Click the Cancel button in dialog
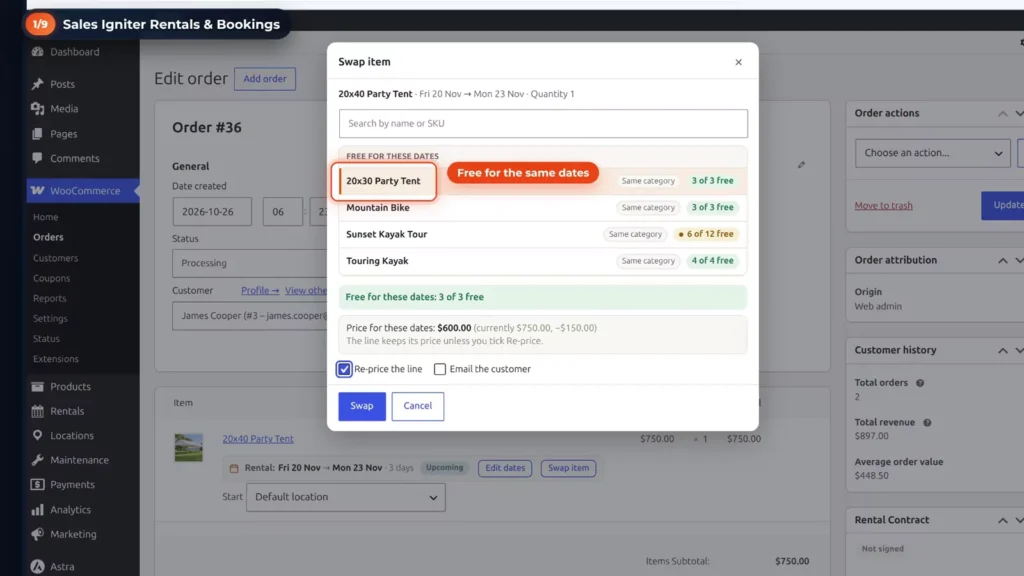The width and height of the screenshot is (1024, 576). (x=418, y=406)
